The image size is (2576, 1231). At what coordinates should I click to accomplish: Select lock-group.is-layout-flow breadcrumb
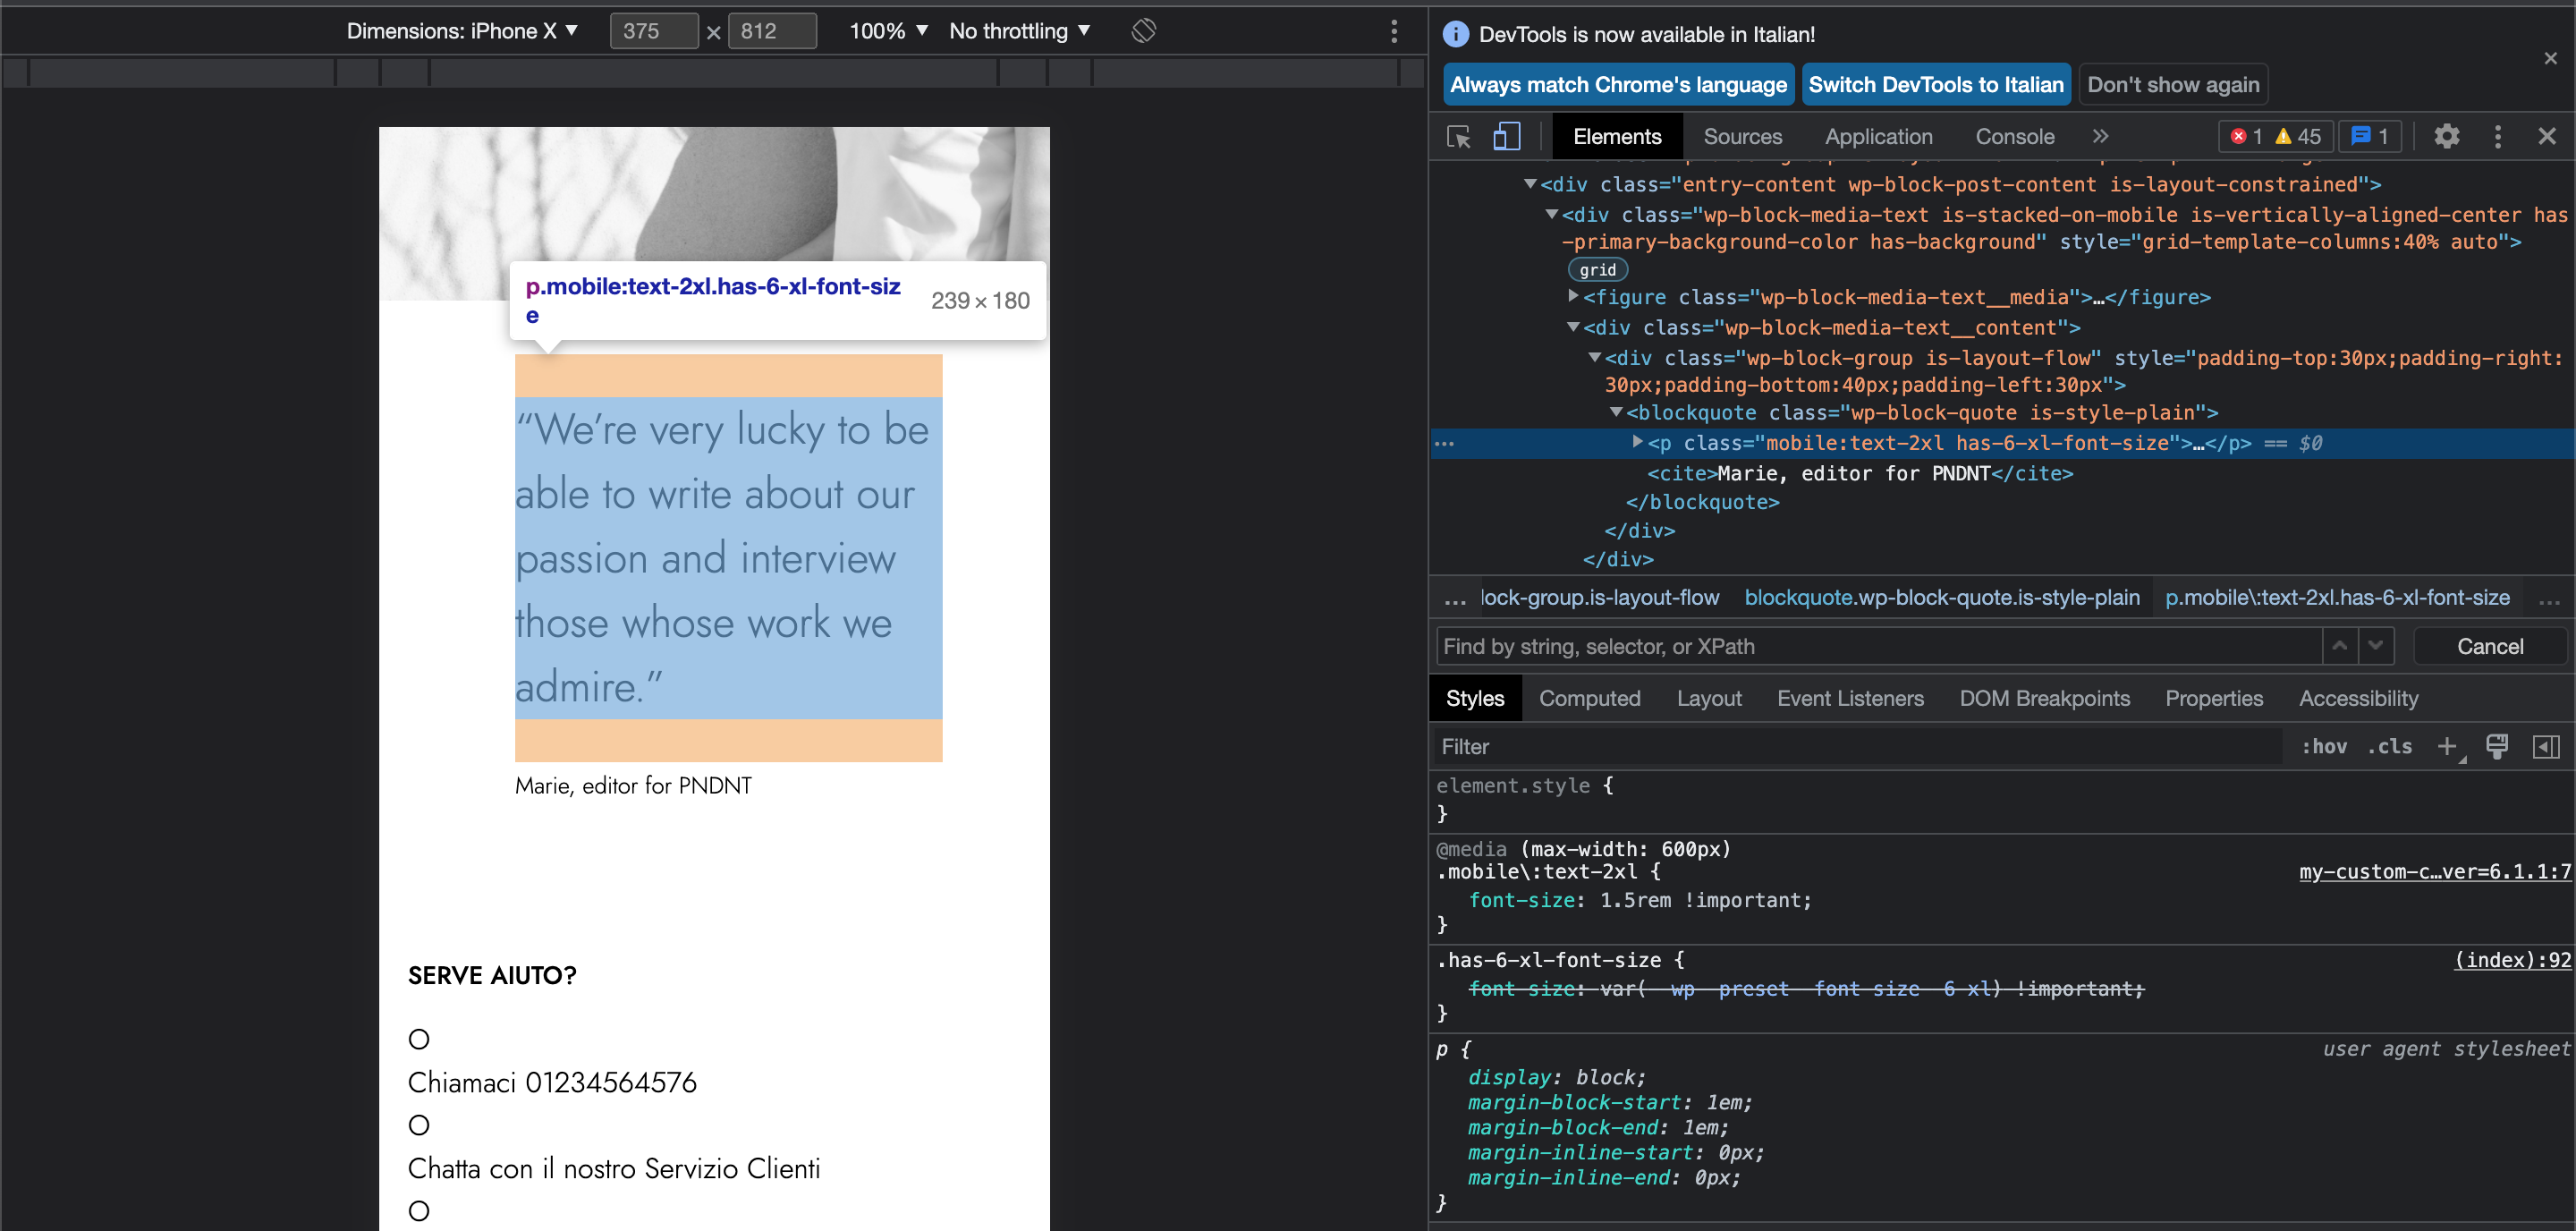1599,597
